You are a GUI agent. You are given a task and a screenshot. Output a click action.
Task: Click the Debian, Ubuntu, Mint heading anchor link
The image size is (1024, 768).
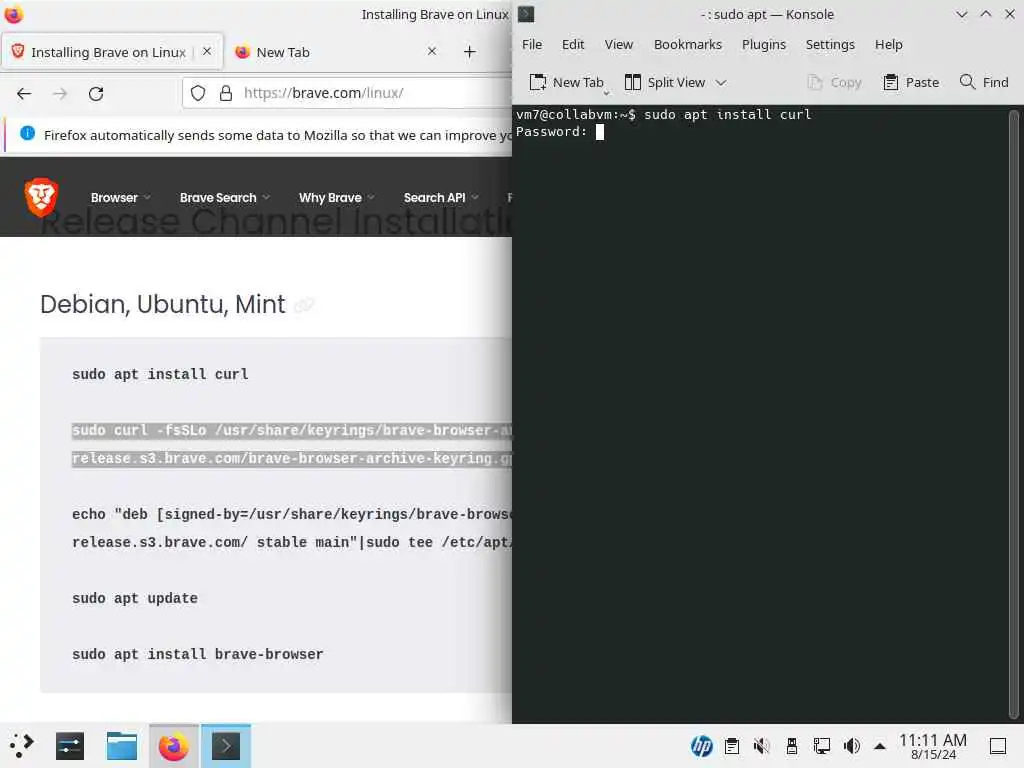[304, 305]
